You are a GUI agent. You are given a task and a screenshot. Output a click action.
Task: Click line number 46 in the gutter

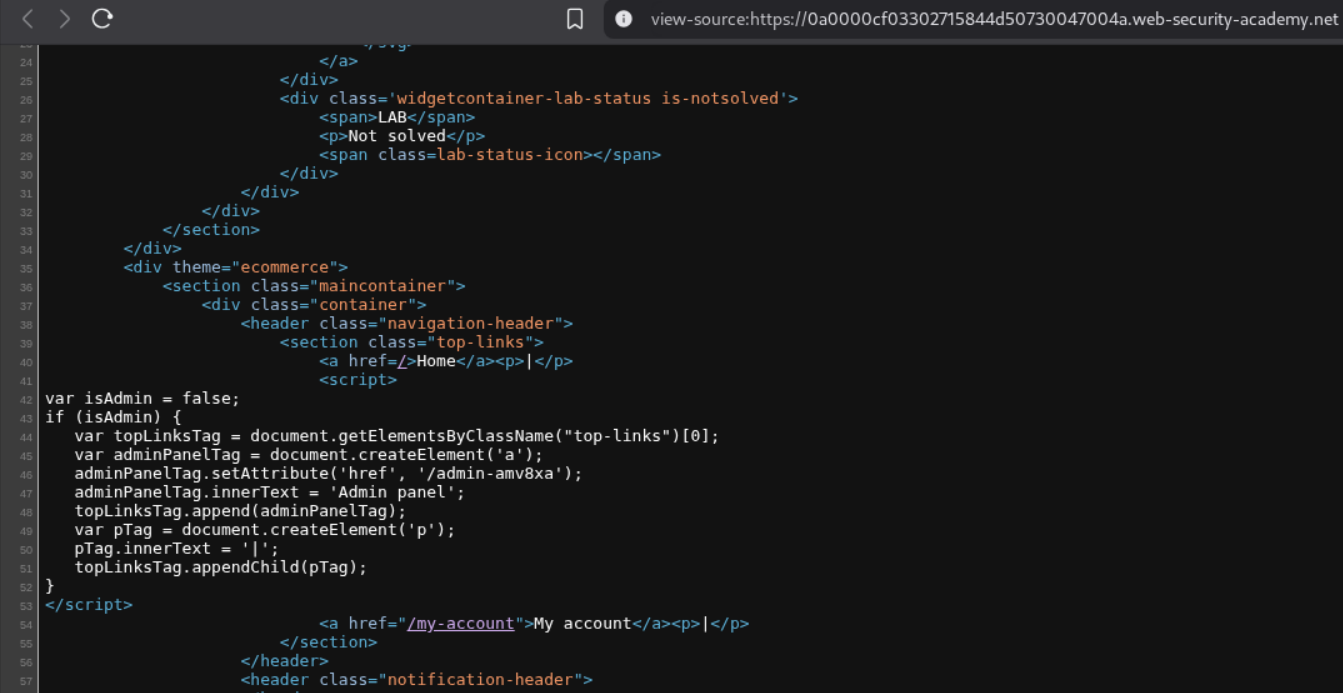(26, 474)
